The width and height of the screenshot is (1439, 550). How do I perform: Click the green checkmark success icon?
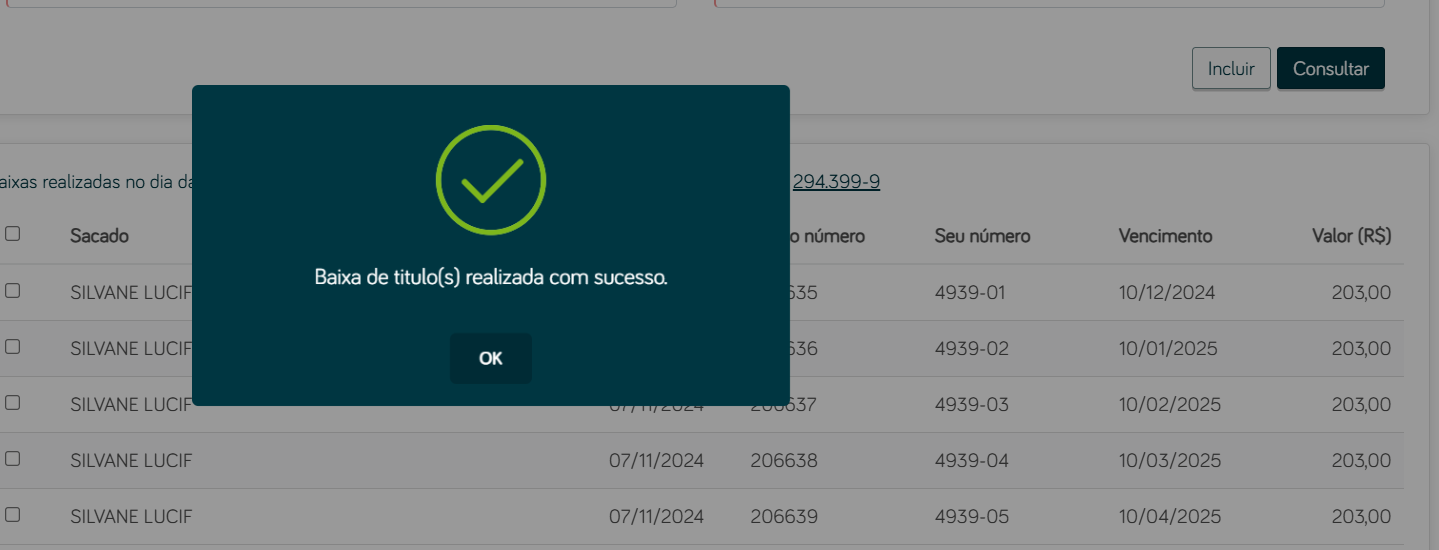pos(491,180)
